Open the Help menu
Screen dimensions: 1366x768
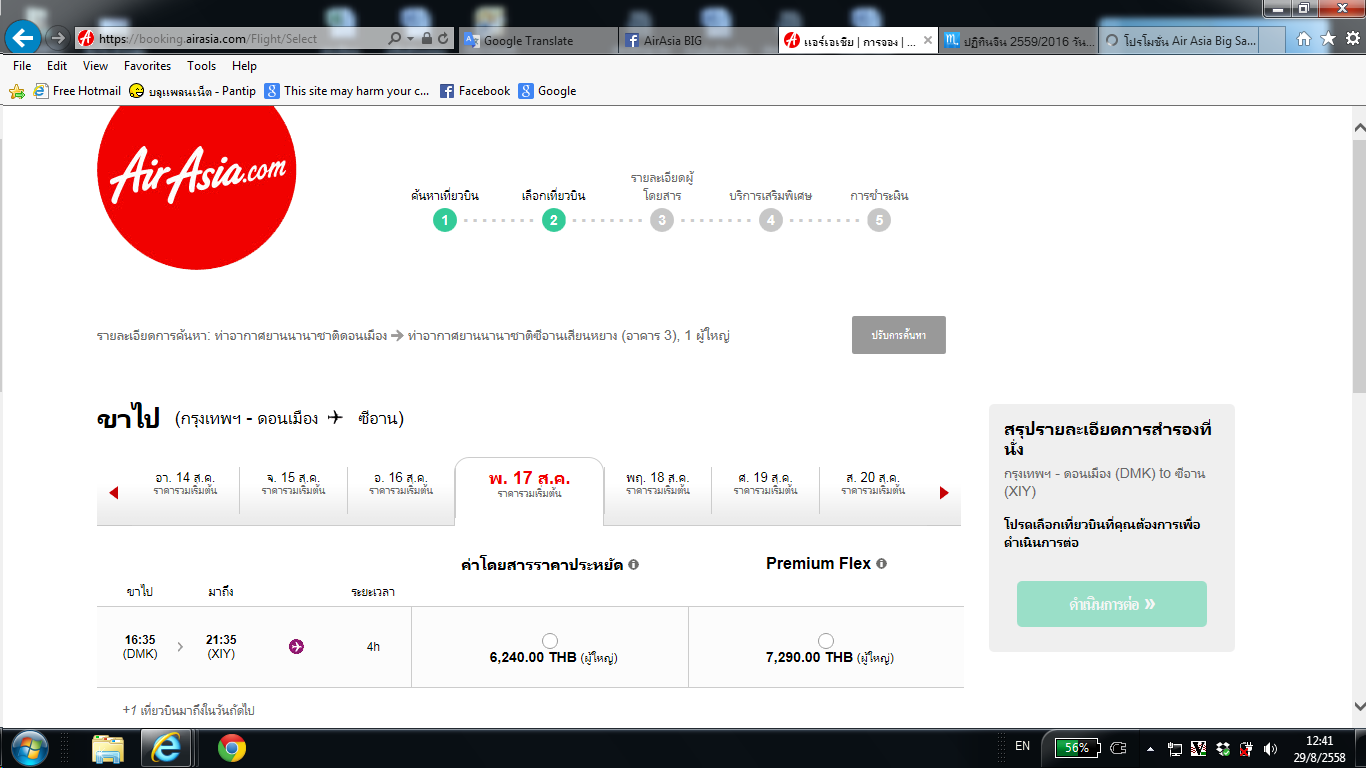pos(244,66)
